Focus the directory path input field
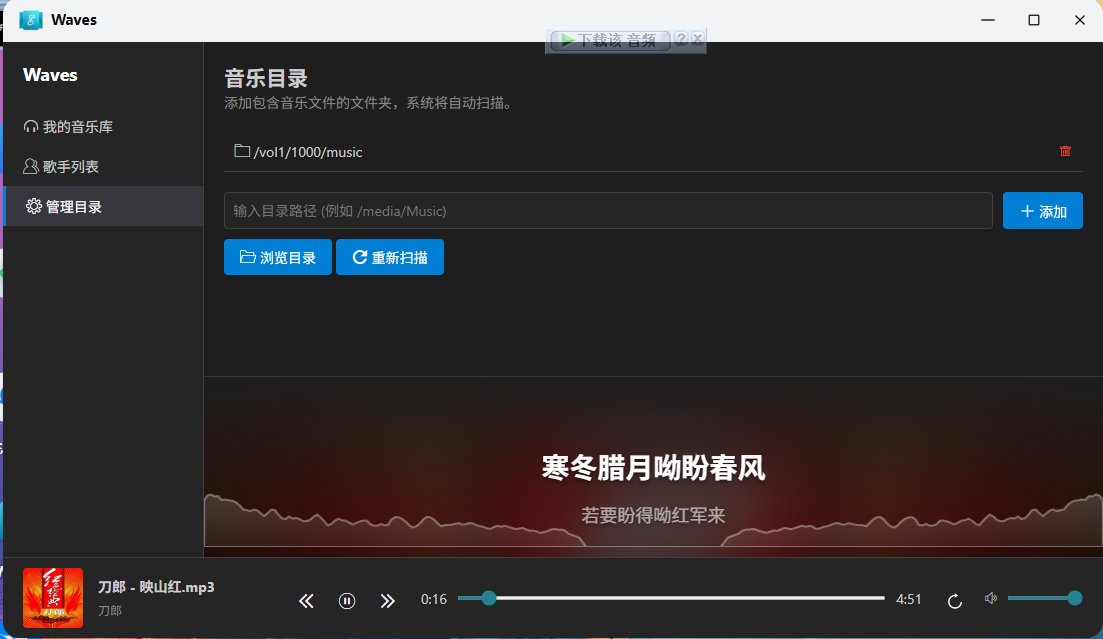The height and width of the screenshot is (639, 1103). pyautogui.click(x=608, y=210)
